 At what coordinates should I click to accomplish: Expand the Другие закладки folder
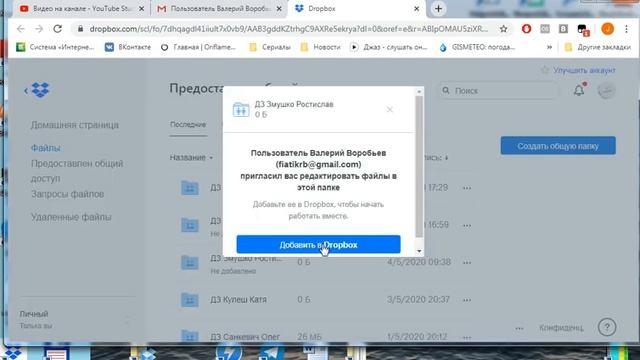pyautogui.click(x=598, y=47)
